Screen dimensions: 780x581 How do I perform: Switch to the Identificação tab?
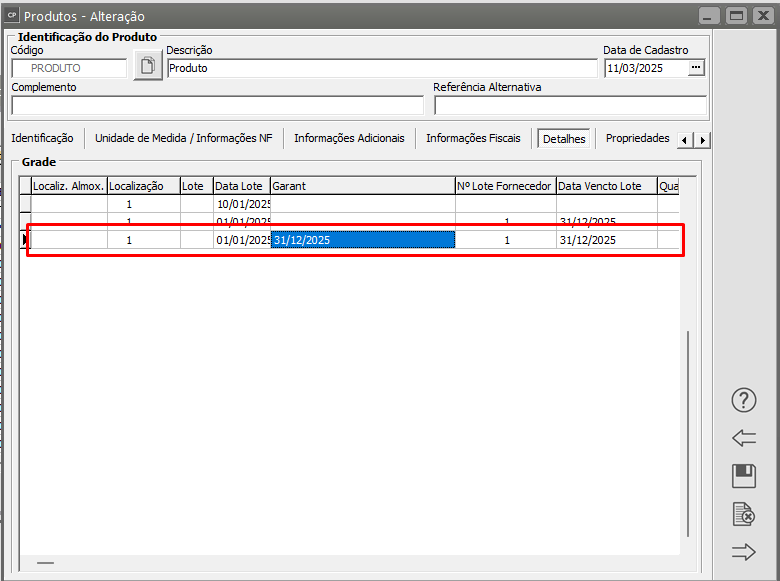(x=42, y=139)
